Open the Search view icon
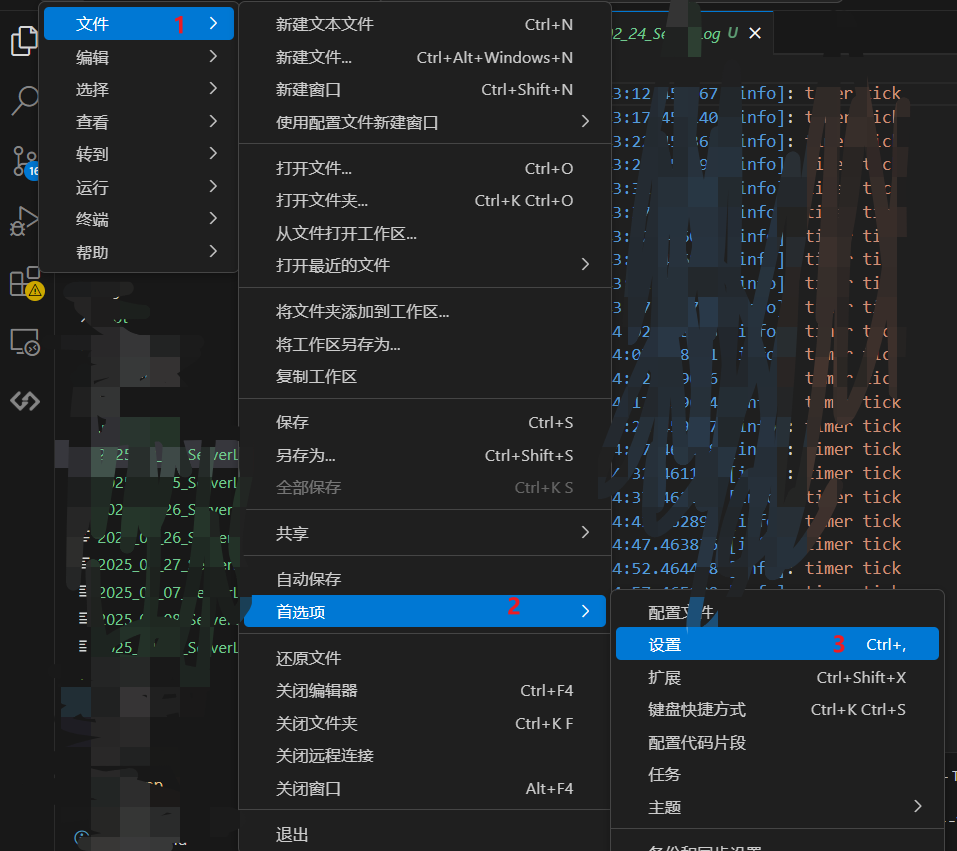 (24, 100)
